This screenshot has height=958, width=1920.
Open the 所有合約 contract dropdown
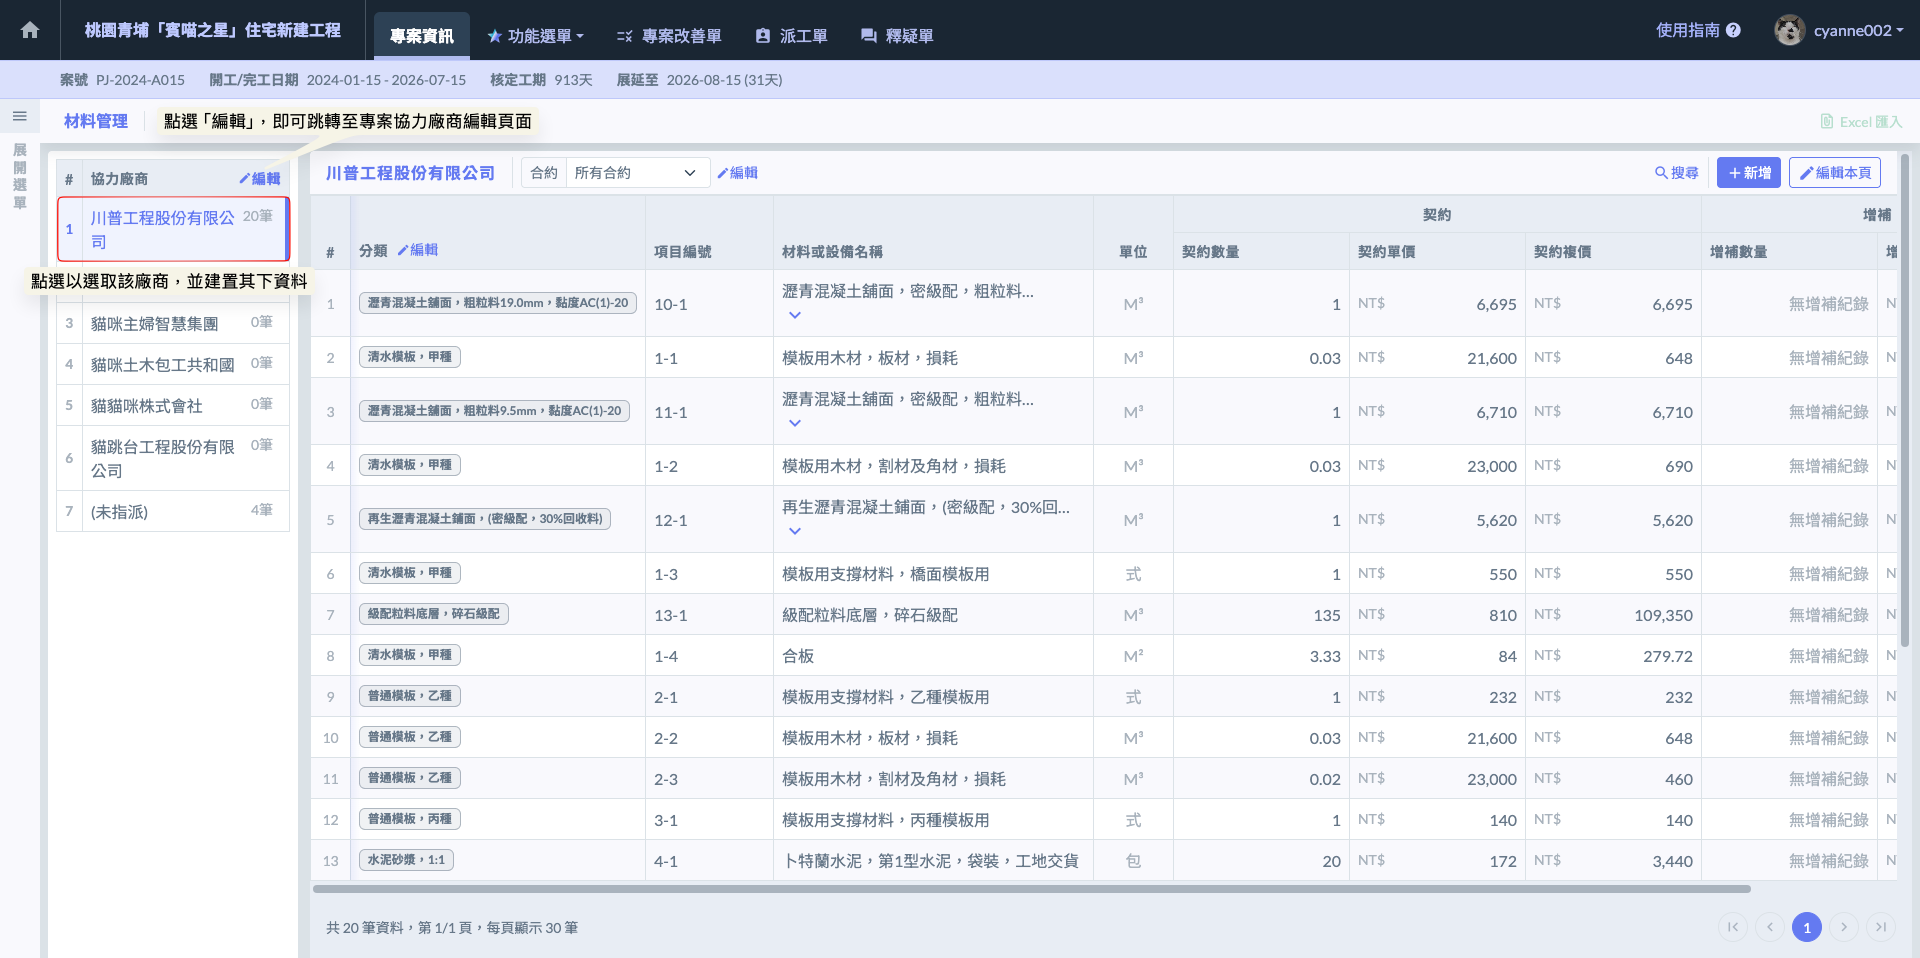click(x=636, y=173)
